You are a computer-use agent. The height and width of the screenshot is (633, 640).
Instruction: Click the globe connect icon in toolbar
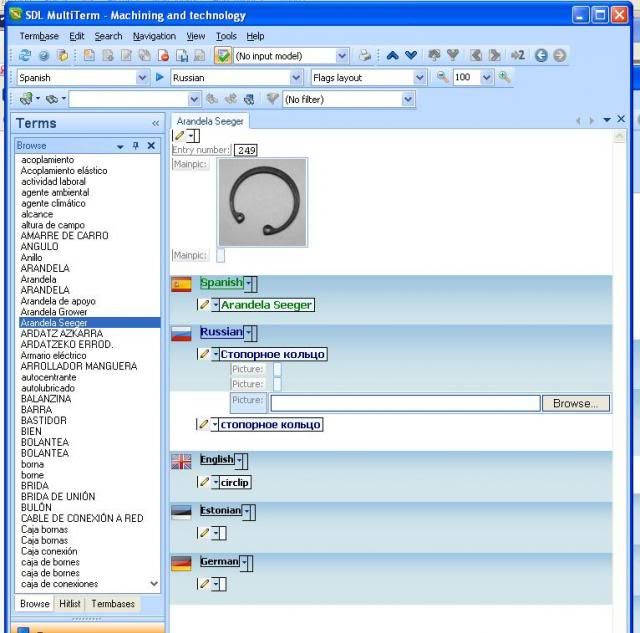tap(44, 56)
